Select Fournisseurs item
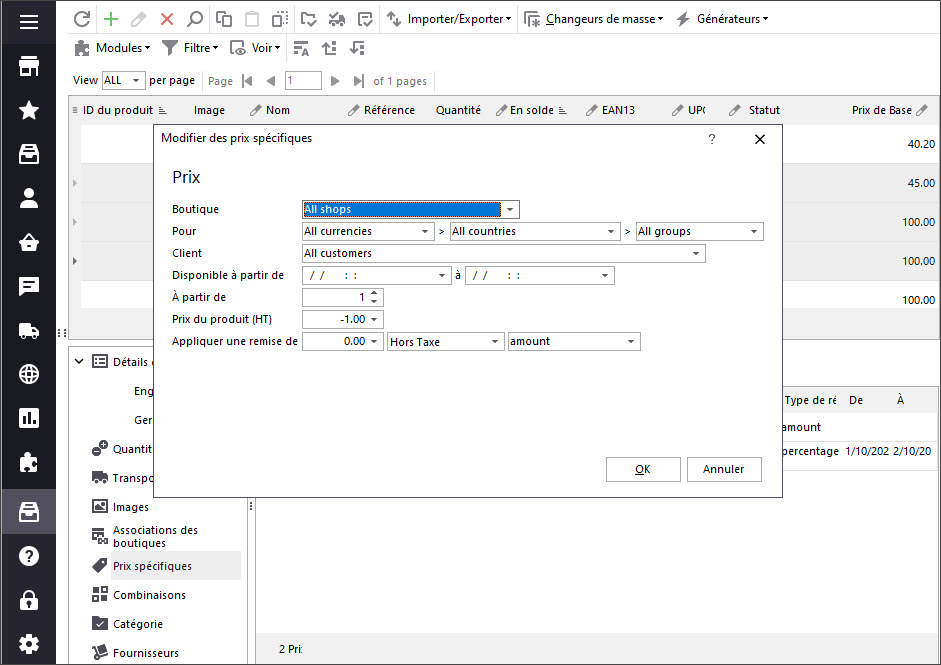Screen dimensions: 941x665 [146, 653]
